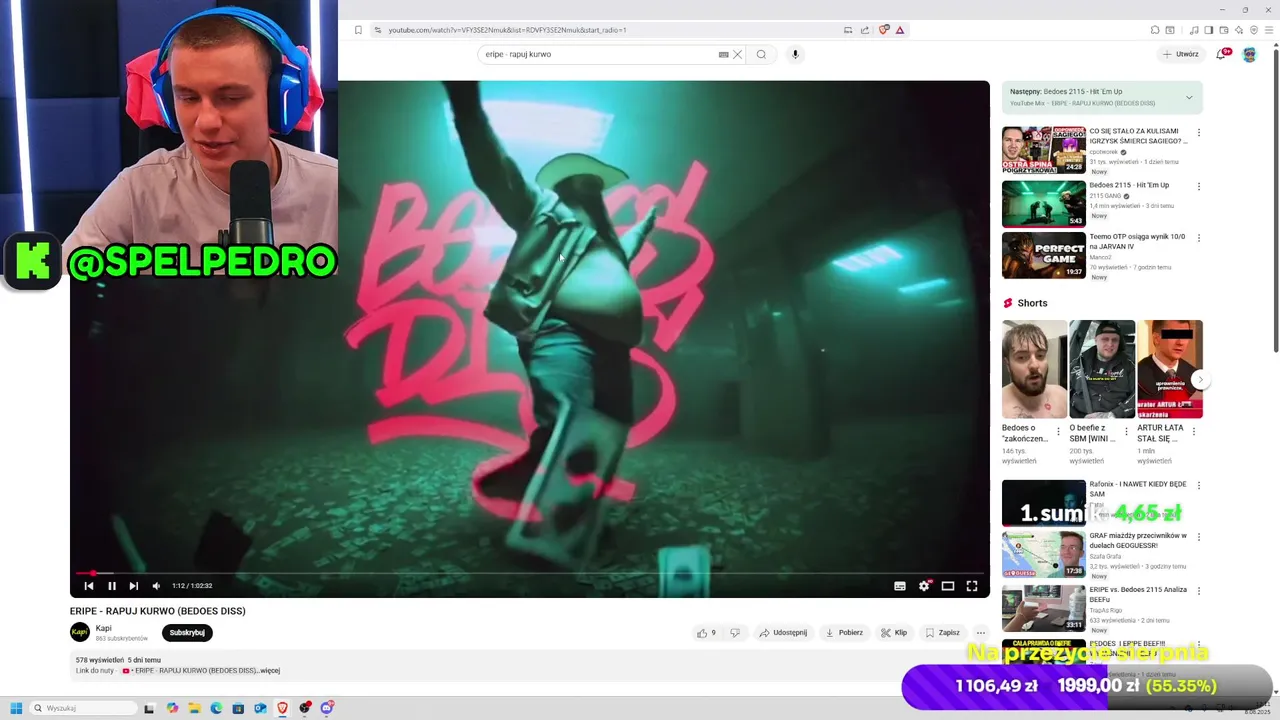The image size is (1280, 720).
Task: Open the Kapi channel avatar
Action: coord(80,632)
